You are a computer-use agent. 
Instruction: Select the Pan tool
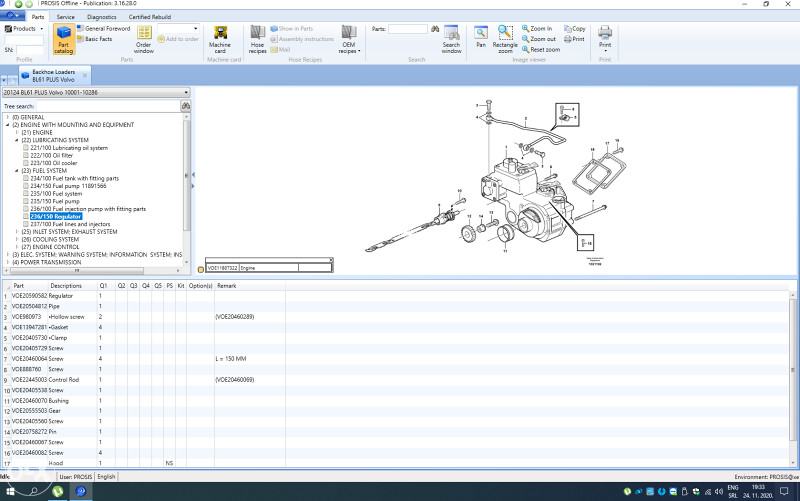pyautogui.click(x=481, y=37)
